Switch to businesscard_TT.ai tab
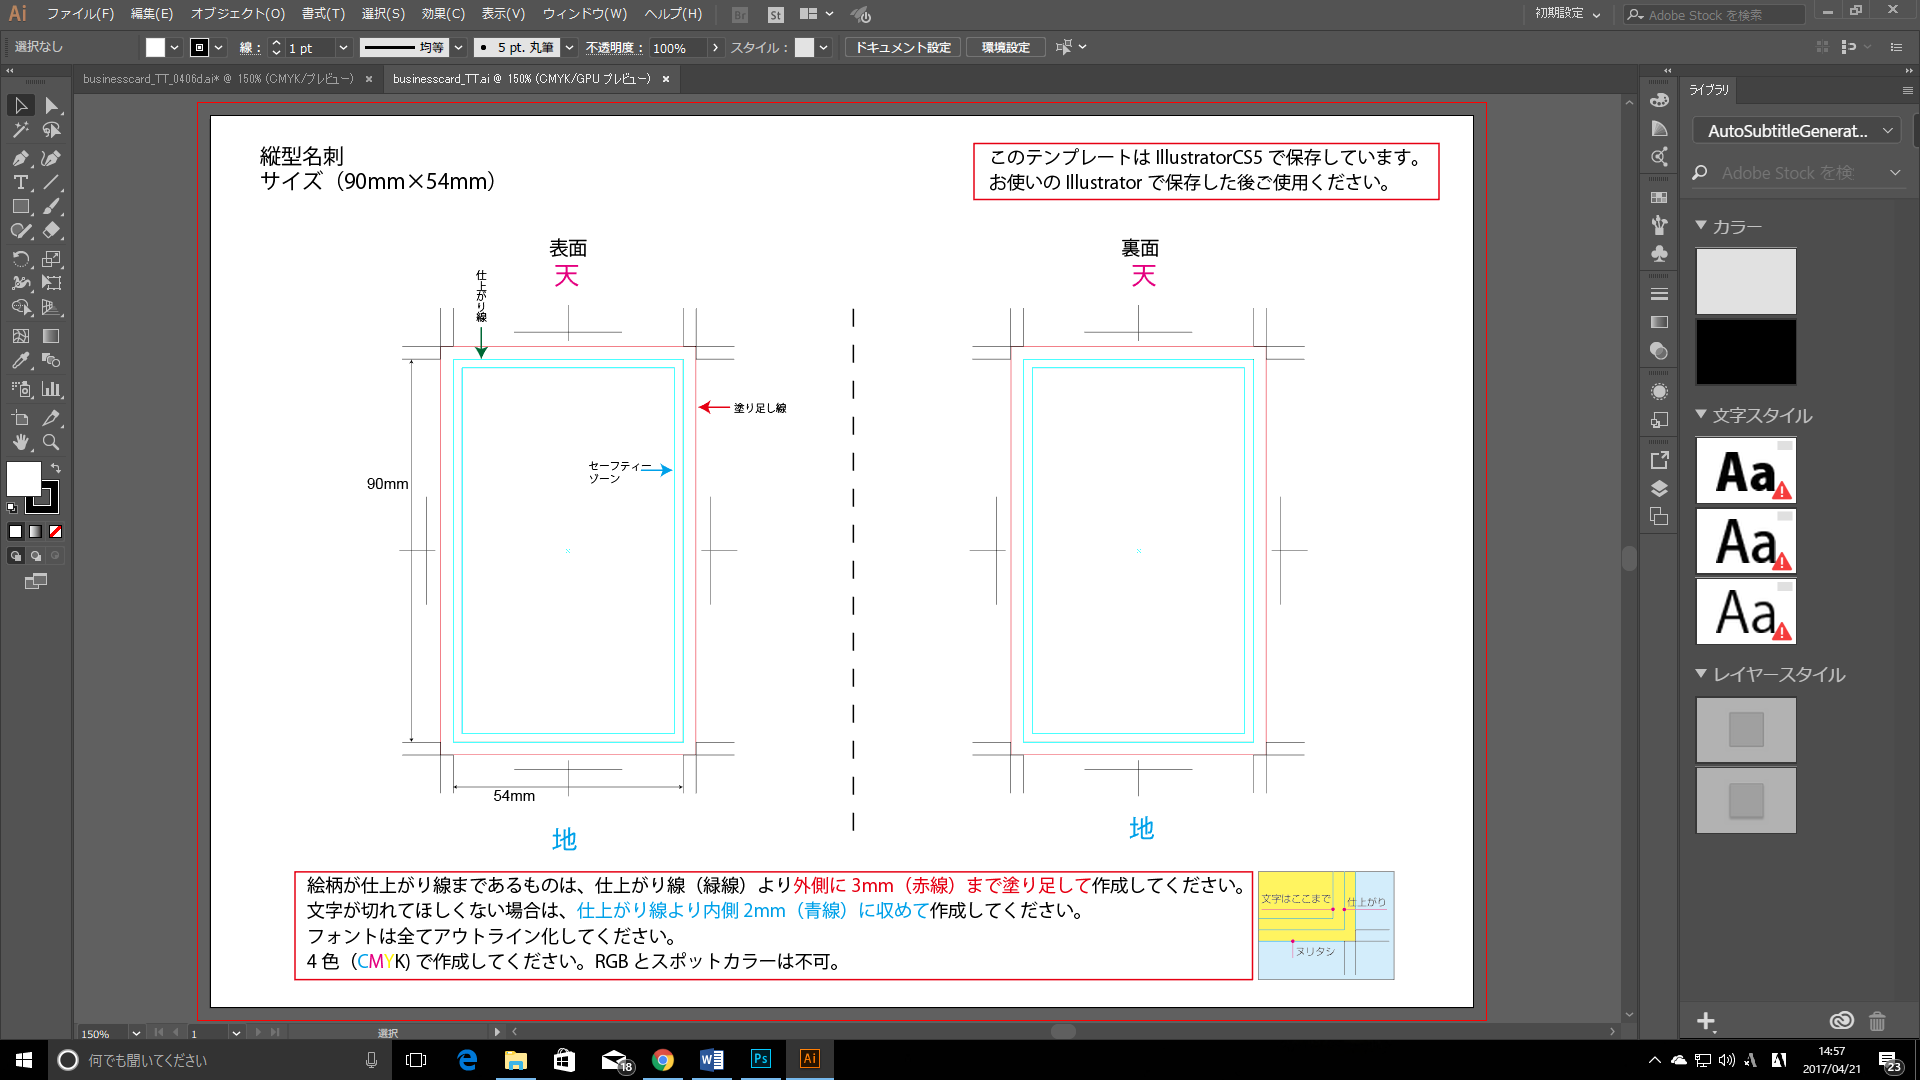 click(x=521, y=78)
